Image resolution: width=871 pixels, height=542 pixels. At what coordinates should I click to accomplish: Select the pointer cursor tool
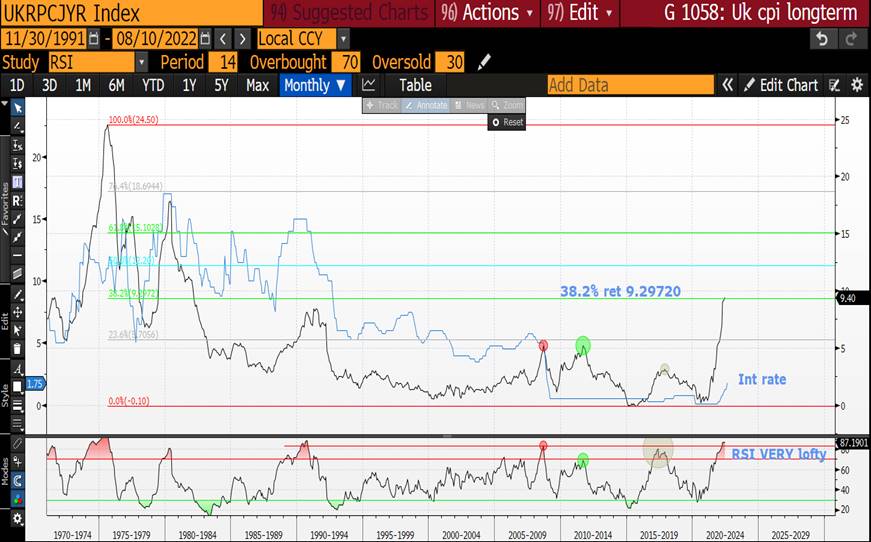point(17,108)
